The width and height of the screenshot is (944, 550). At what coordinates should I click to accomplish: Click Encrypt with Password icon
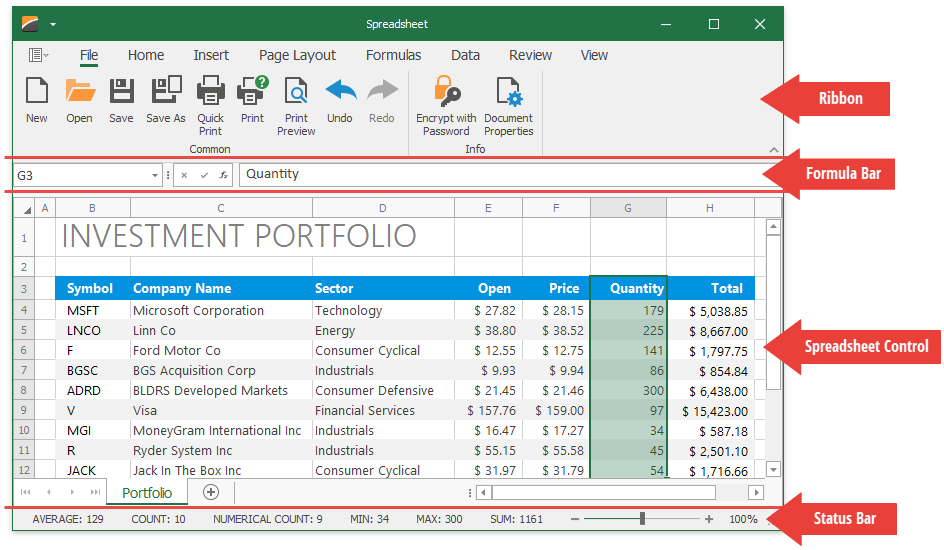pos(446,93)
